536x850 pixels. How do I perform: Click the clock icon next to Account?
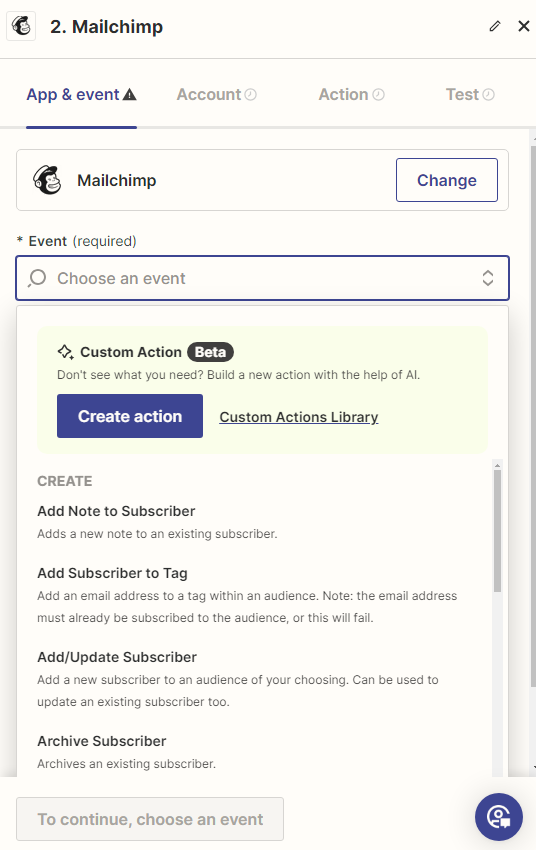[250, 95]
